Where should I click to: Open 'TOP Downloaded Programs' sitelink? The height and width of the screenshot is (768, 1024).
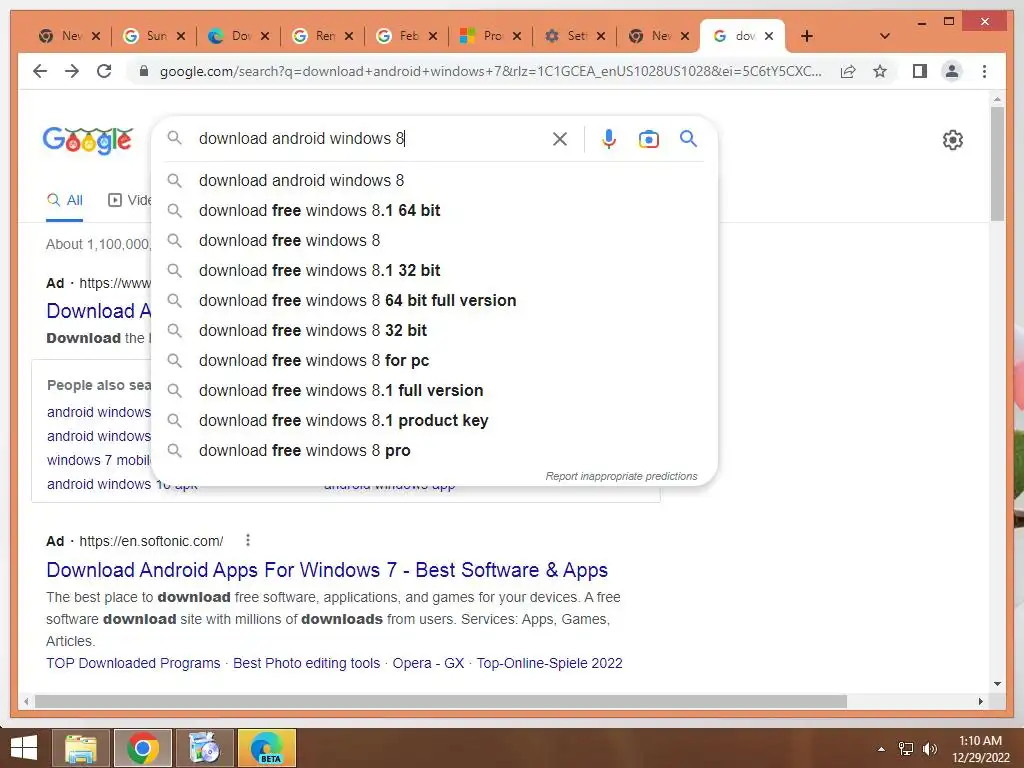click(x=133, y=663)
